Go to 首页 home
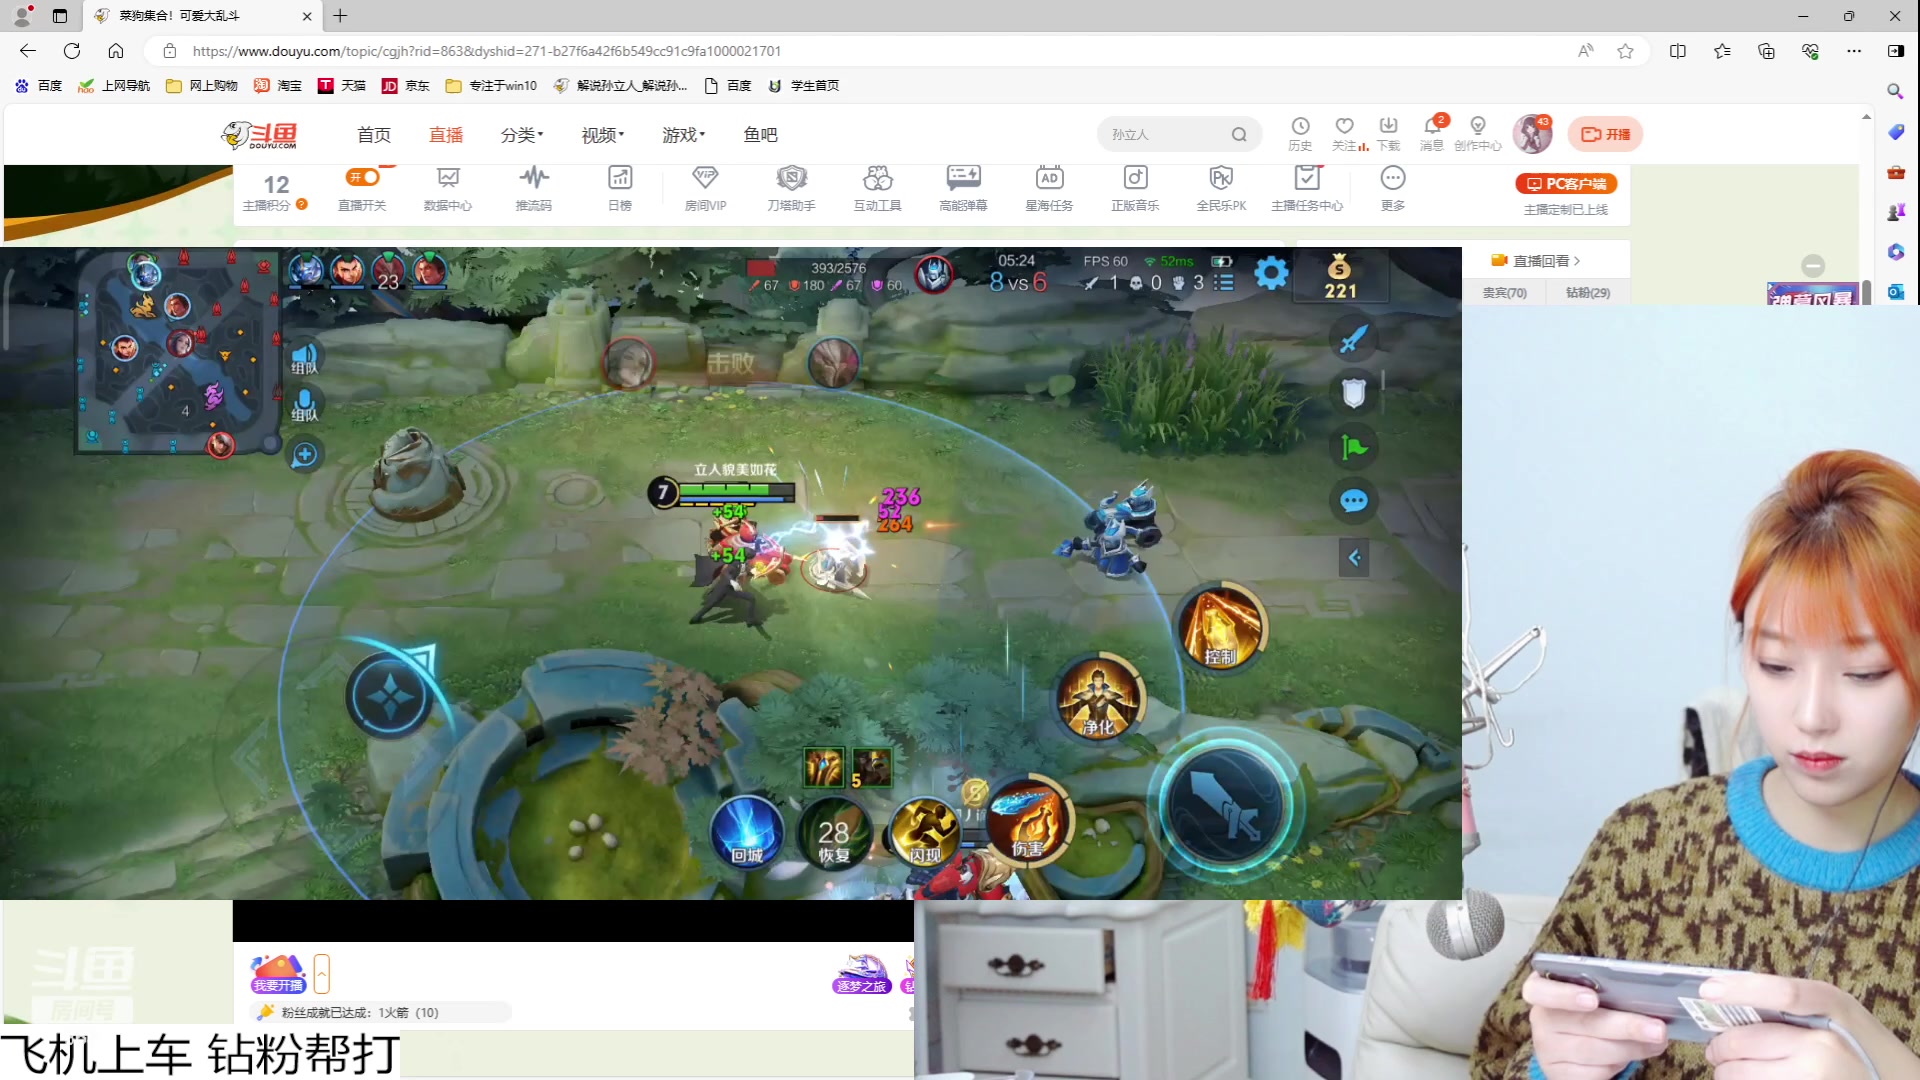The image size is (1920, 1080). tap(374, 135)
